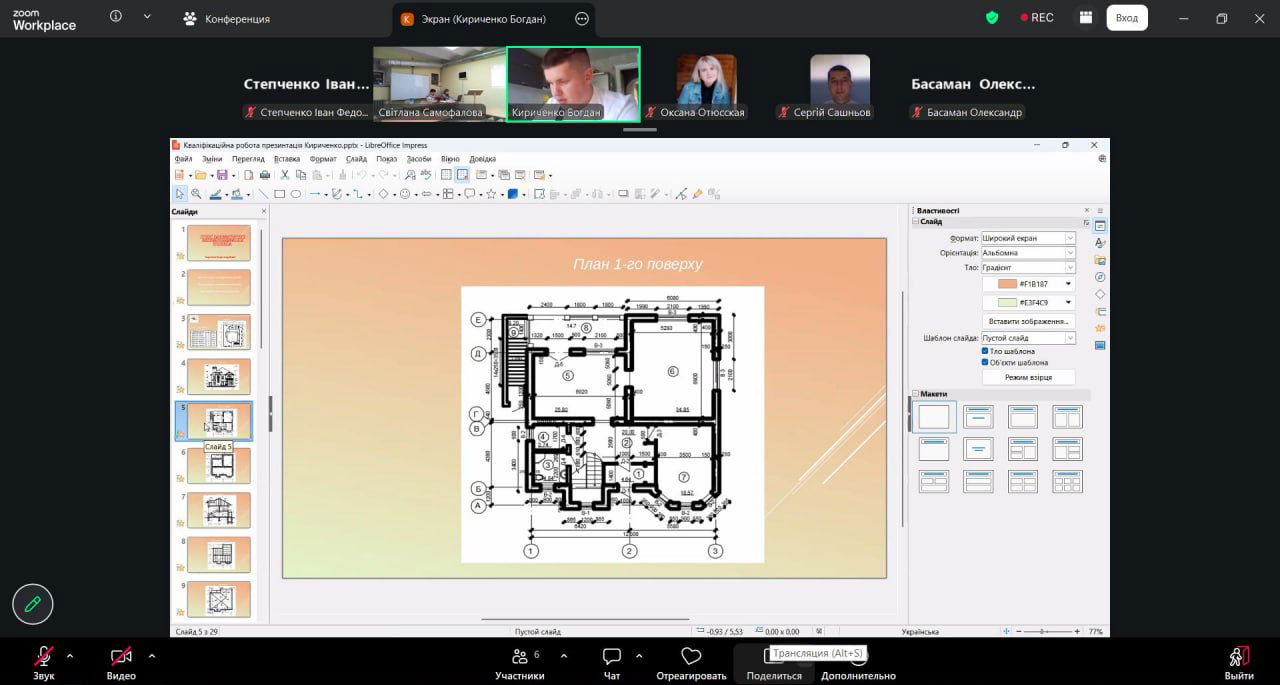Open first gradient color #F1B187 picker
Viewport: 1280px width, 685px height.
click(x=1028, y=284)
